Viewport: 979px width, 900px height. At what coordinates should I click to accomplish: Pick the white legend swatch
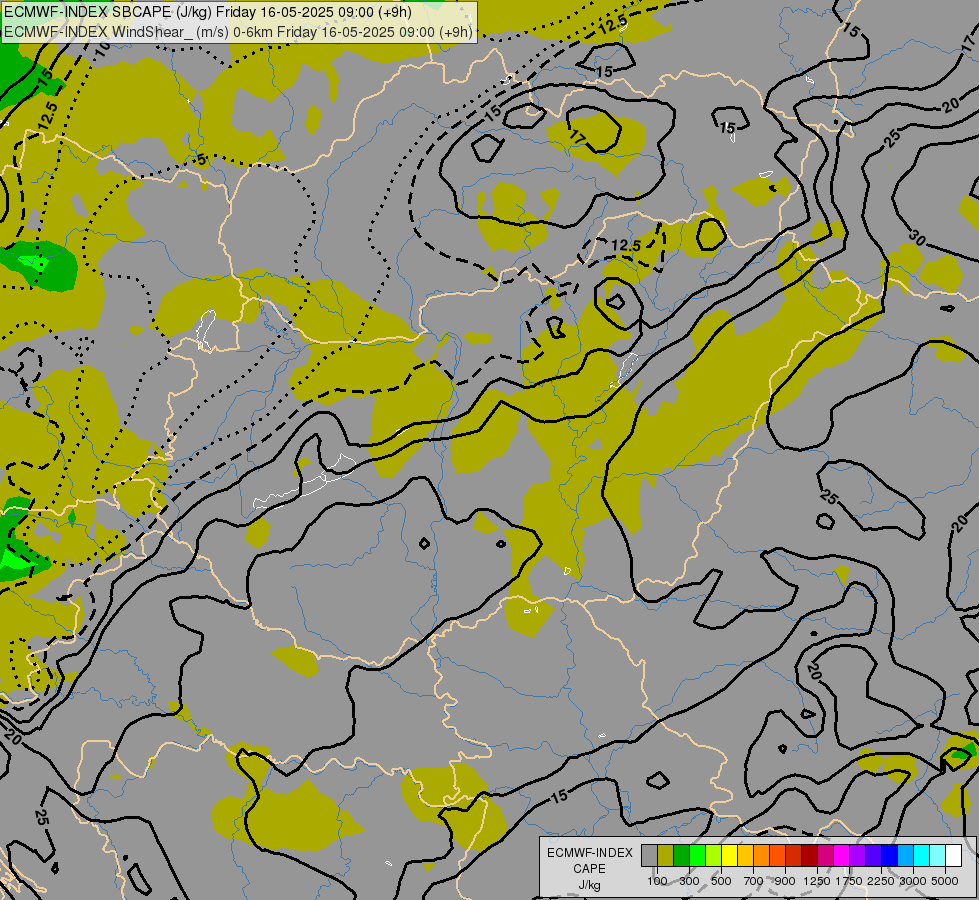[x=954, y=856]
